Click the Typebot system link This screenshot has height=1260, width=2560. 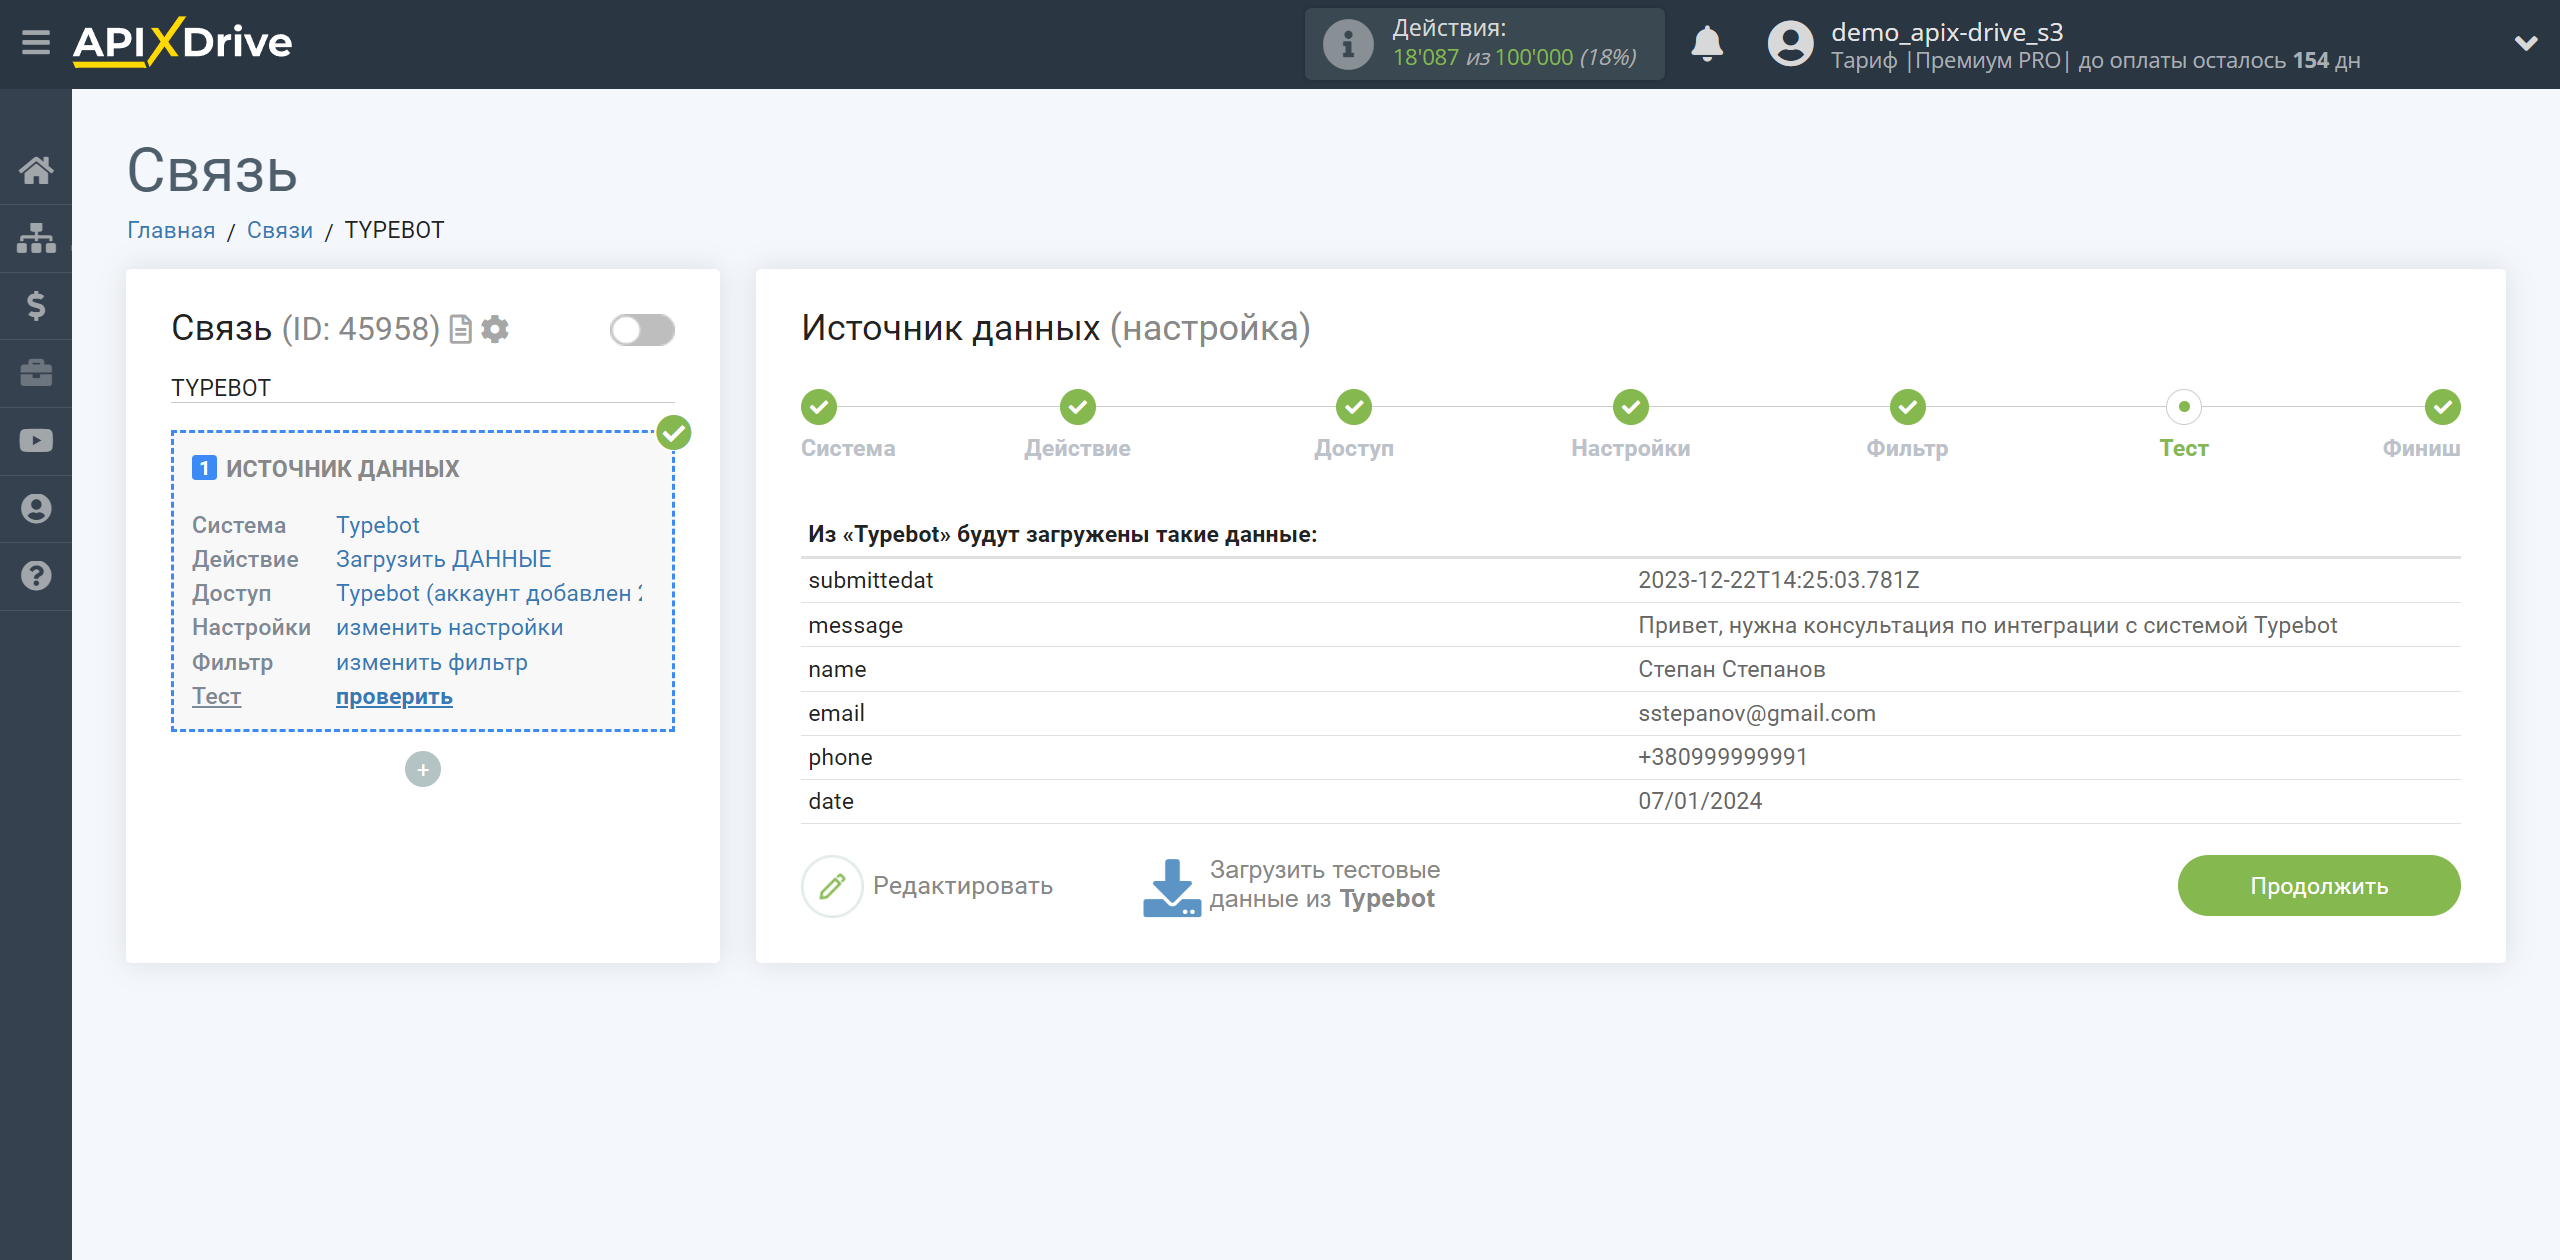(377, 525)
